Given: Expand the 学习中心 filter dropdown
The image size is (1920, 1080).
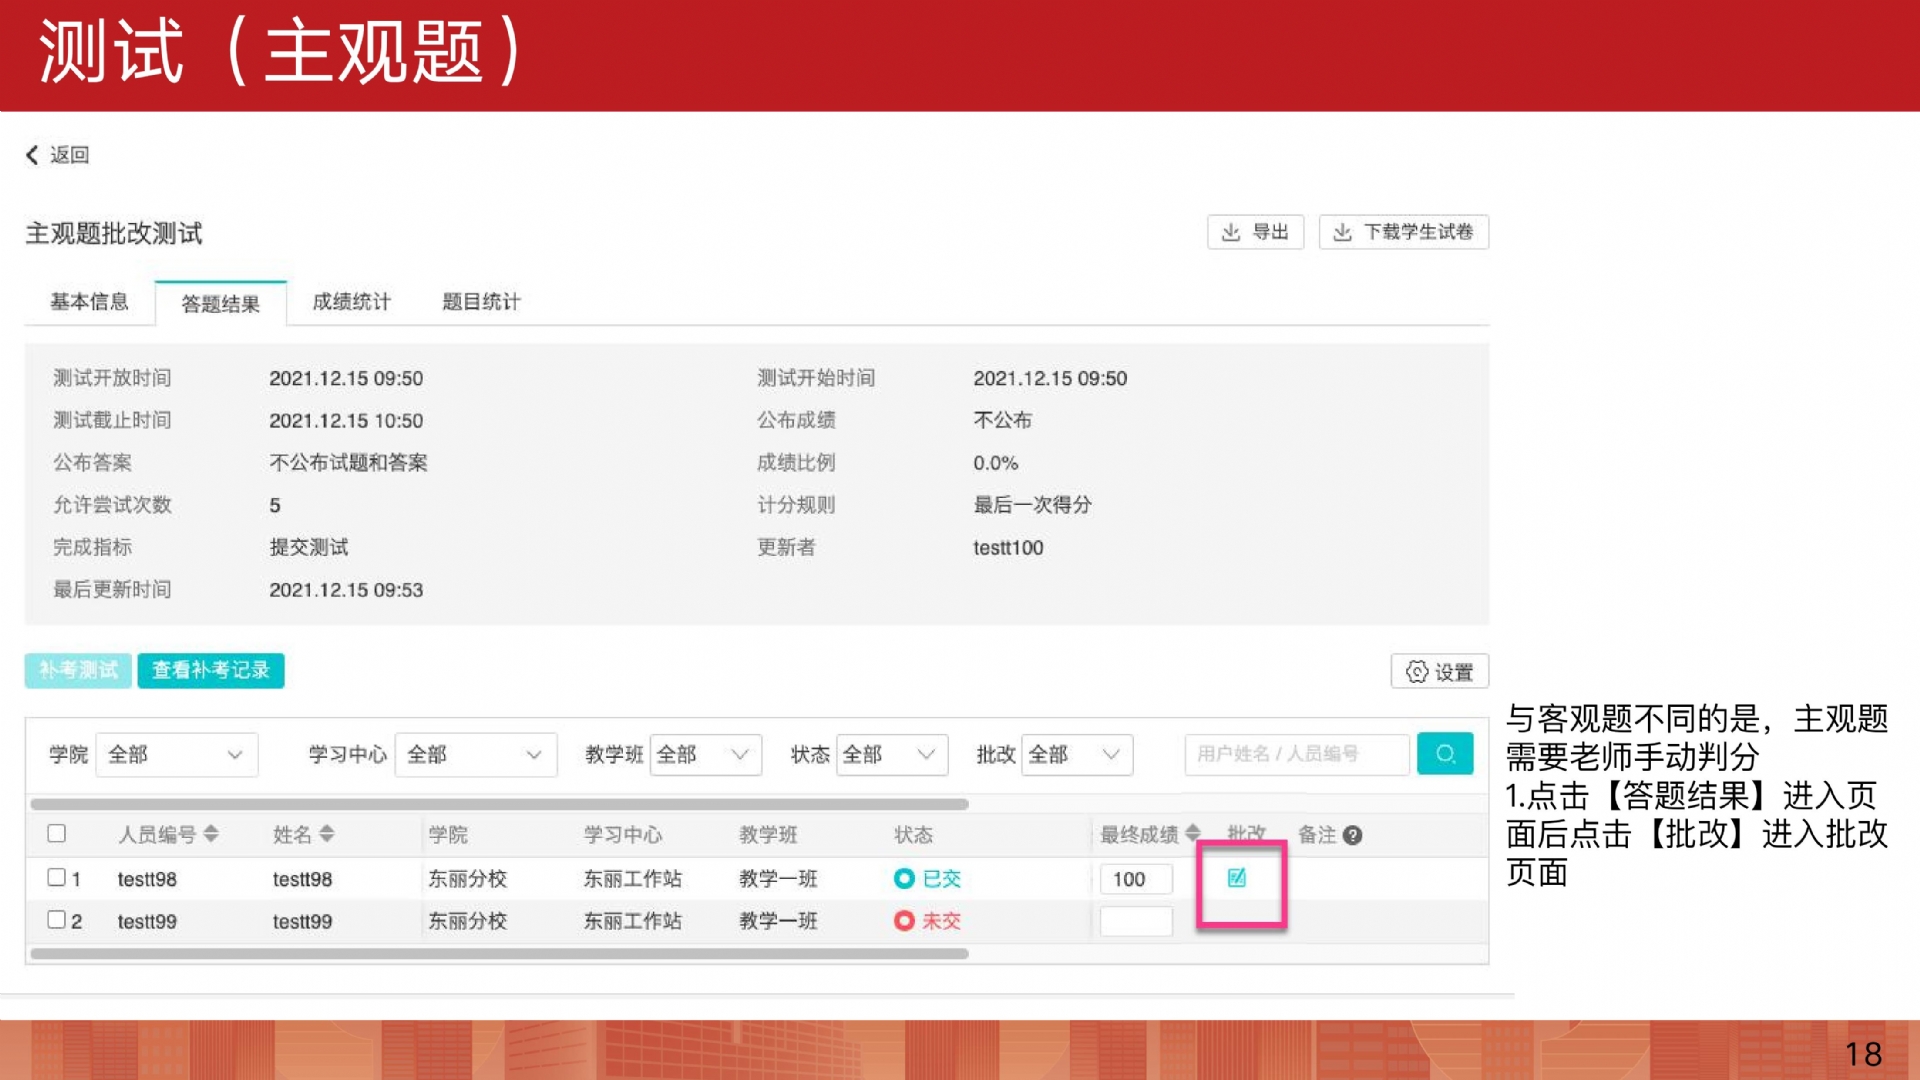Looking at the screenshot, I should (x=475, y=755).
